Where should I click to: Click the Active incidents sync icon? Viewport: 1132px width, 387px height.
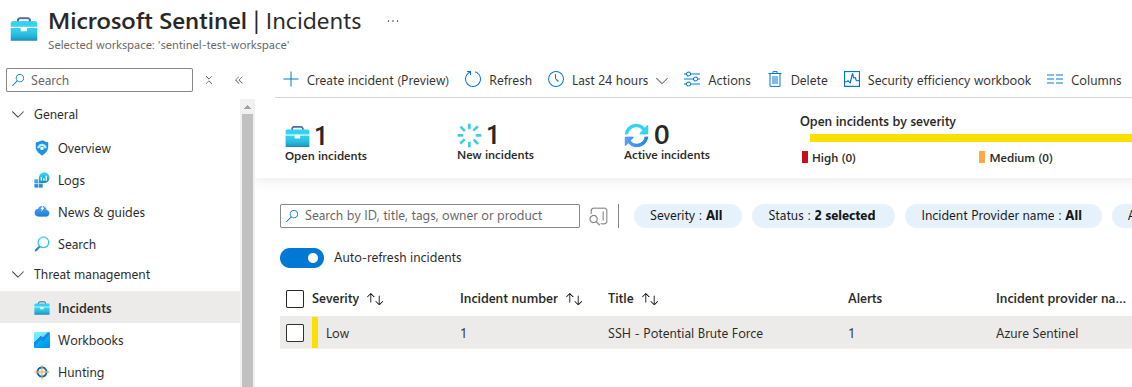(x=637, y=136)
